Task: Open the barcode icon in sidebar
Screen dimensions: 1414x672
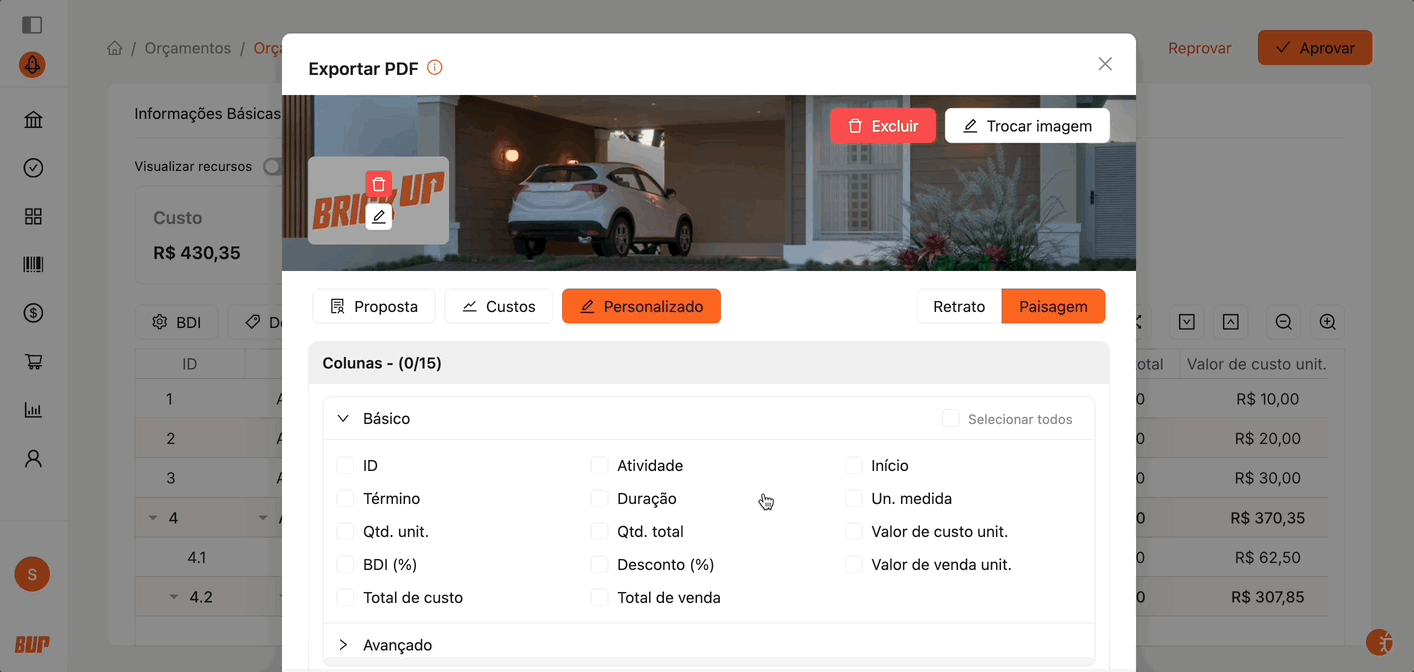Action: (33, 265)
